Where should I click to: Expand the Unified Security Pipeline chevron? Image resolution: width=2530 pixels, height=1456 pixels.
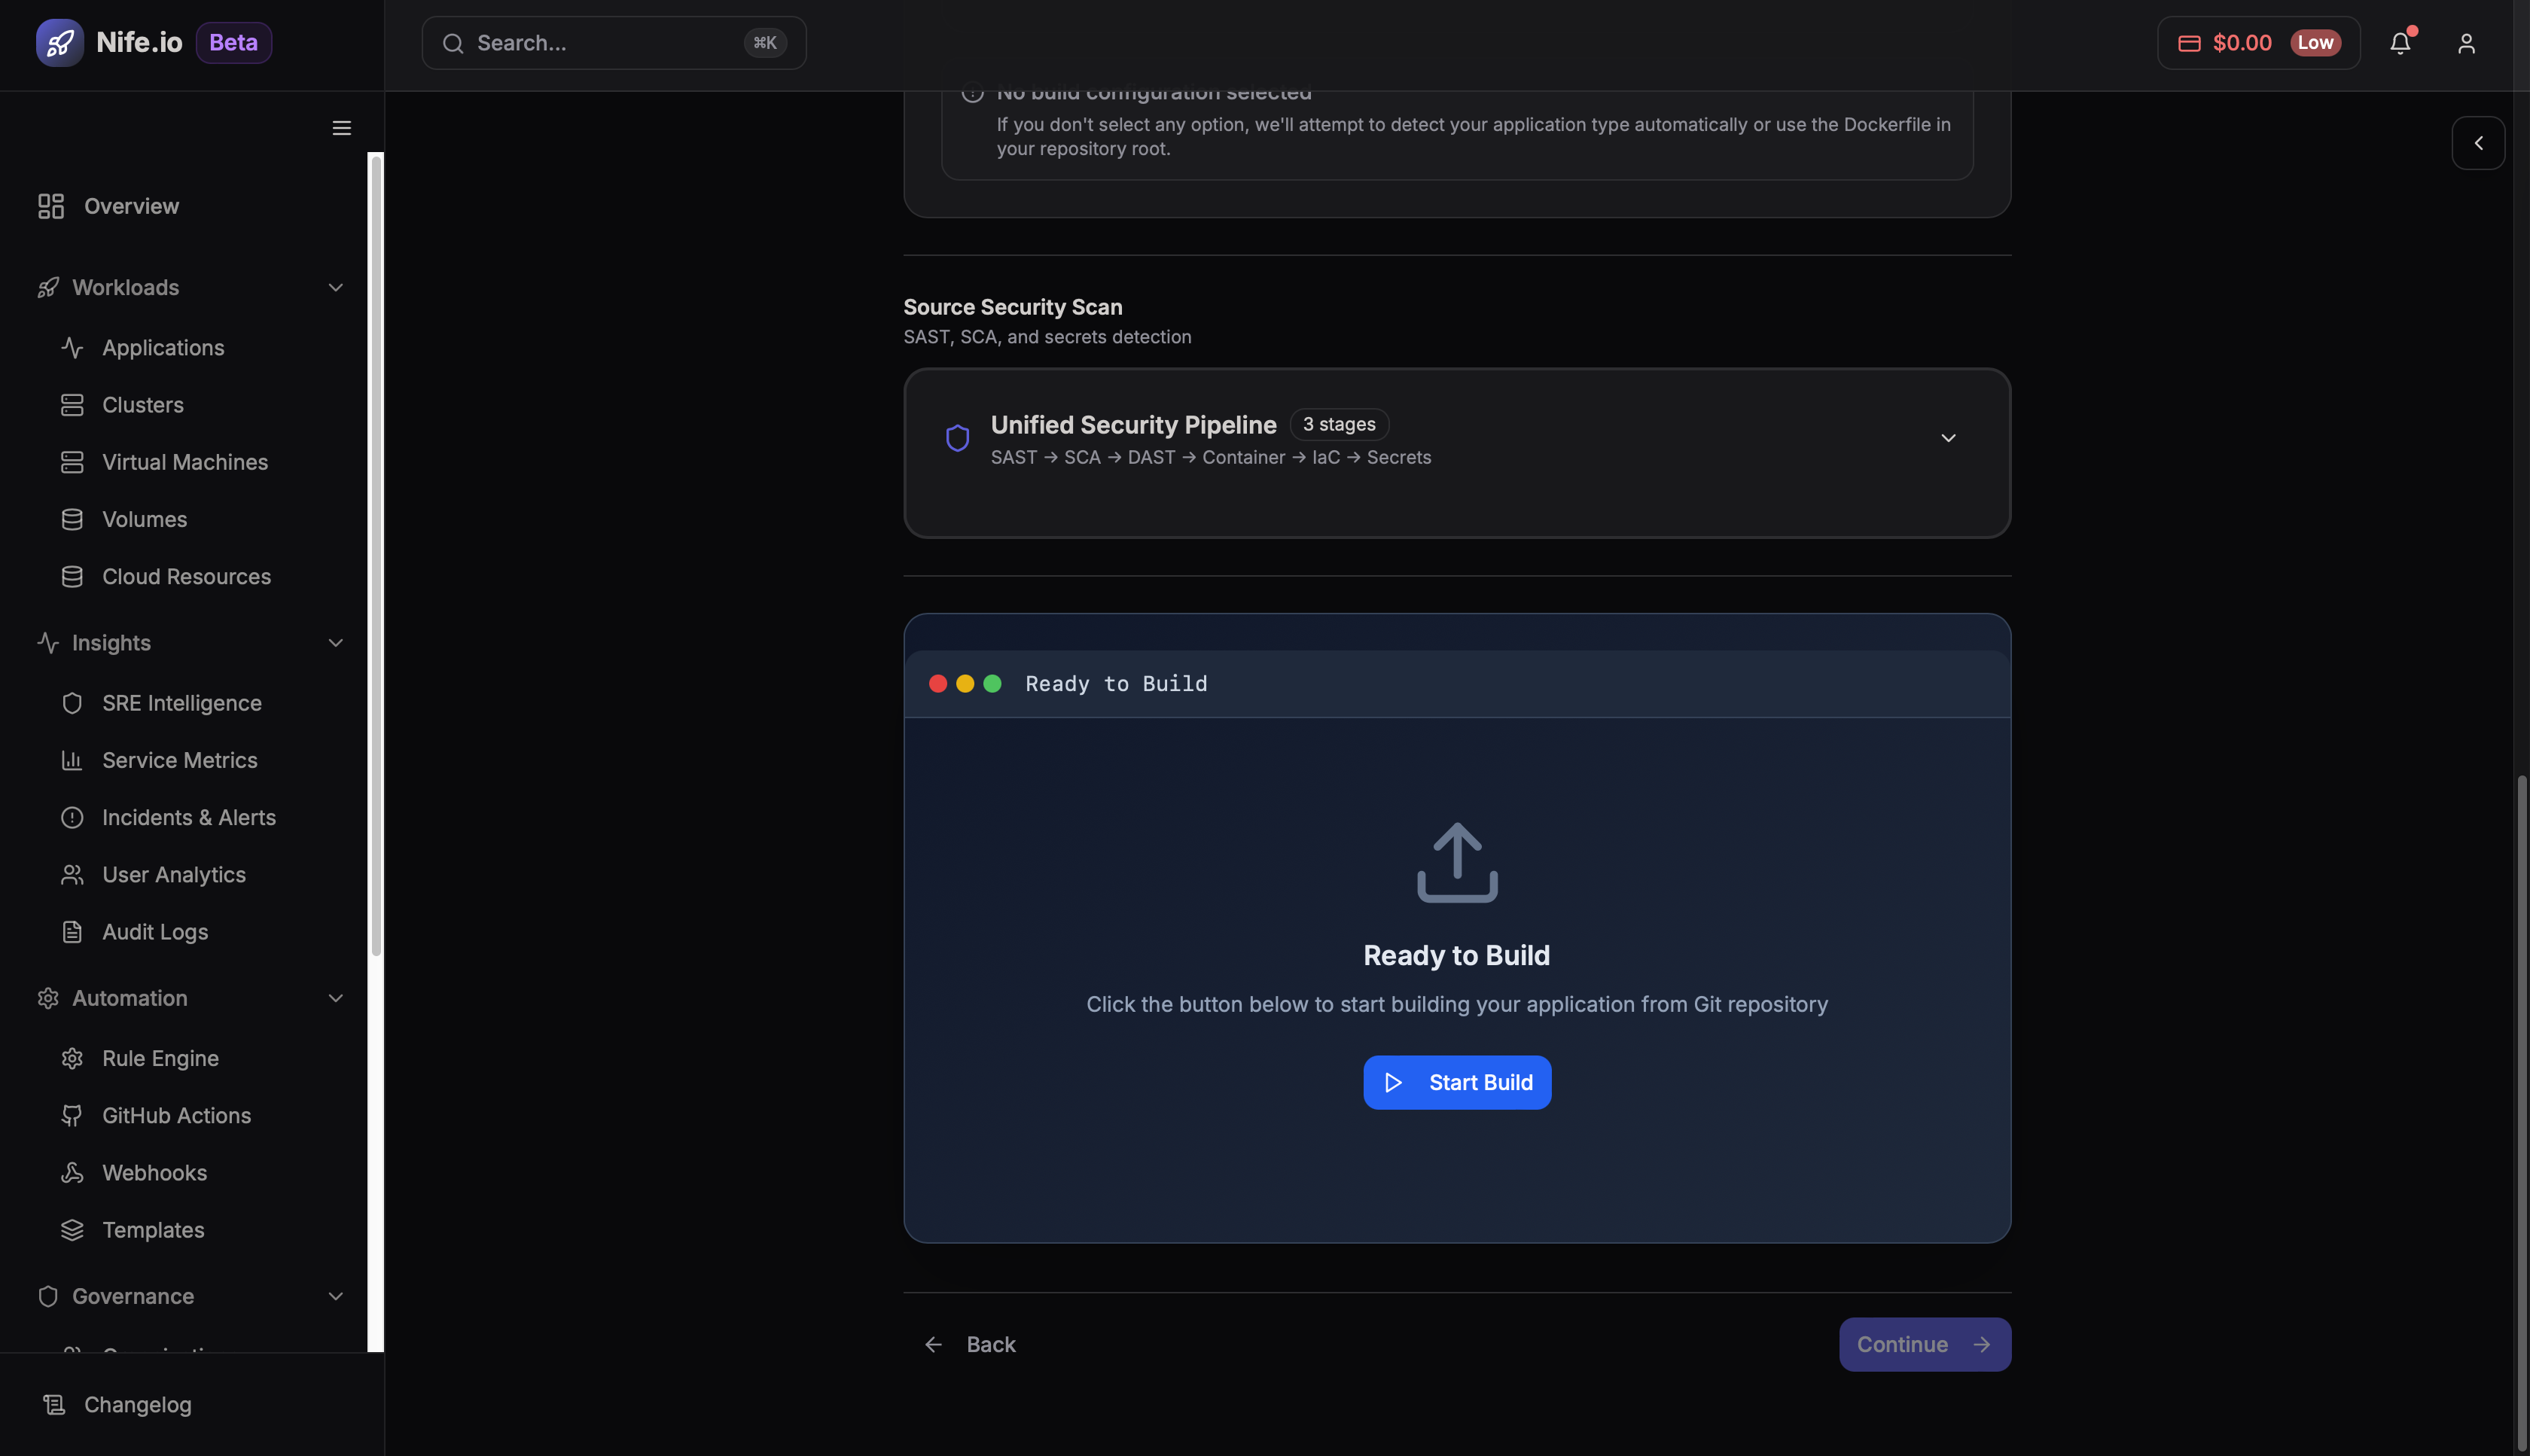click(1947, 438)
